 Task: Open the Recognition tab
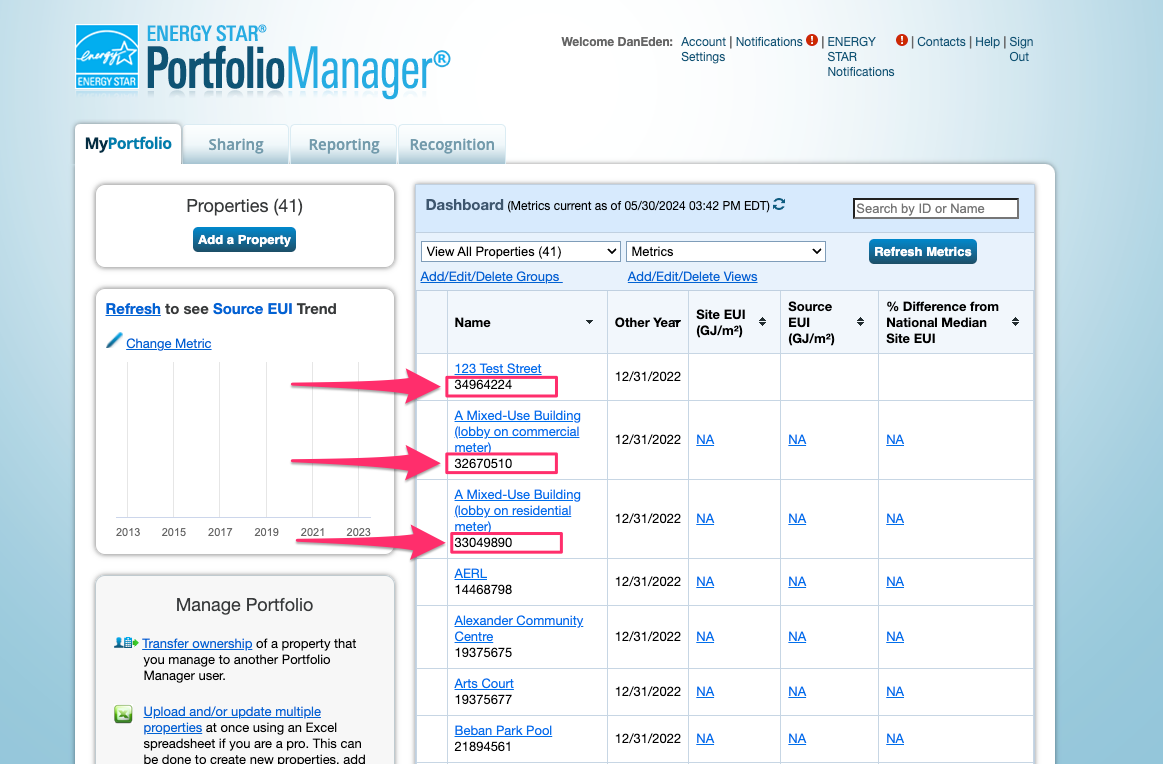[452, 145]
